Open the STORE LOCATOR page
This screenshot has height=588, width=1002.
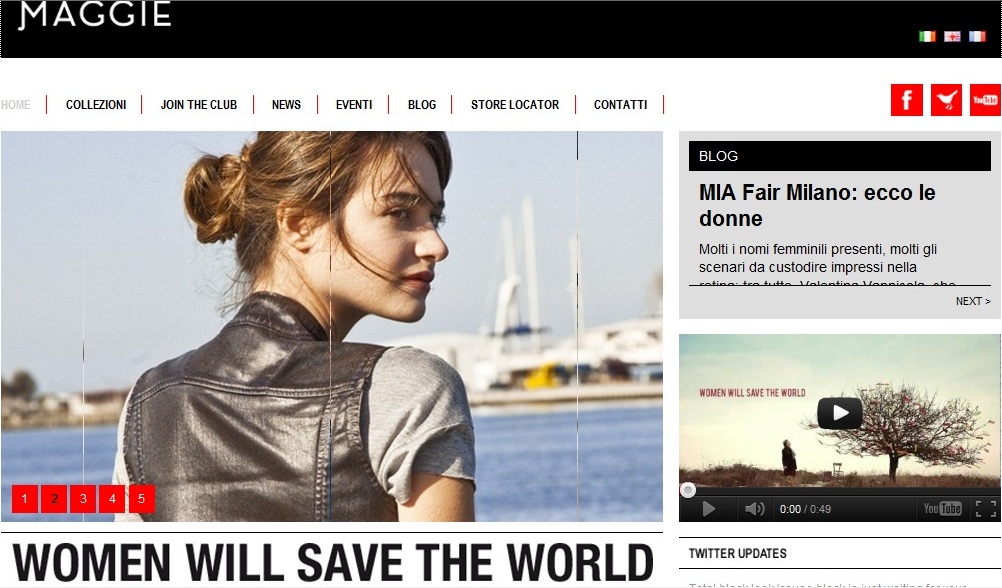coord(515,105)
